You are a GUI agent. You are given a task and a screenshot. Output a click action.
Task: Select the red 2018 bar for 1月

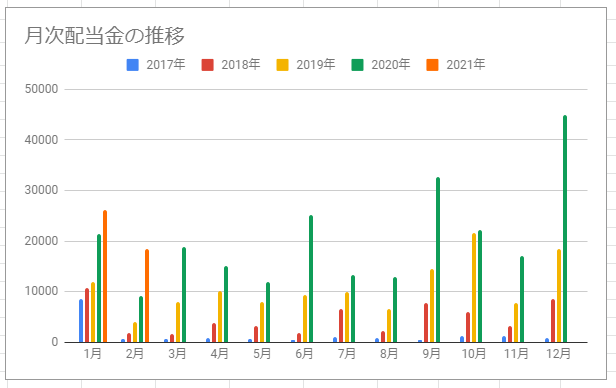pos(87,315)
